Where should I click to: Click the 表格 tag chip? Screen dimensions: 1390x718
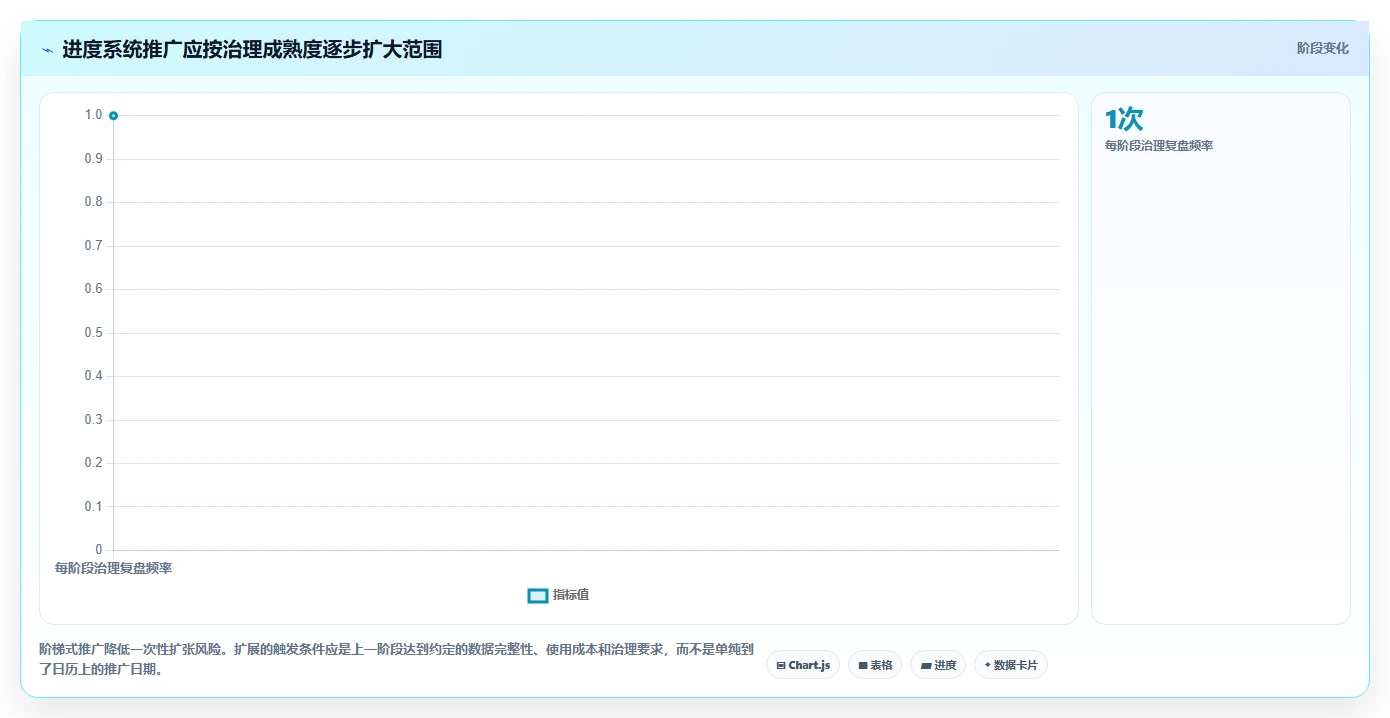pyautogui.click(x=875, y=665)
